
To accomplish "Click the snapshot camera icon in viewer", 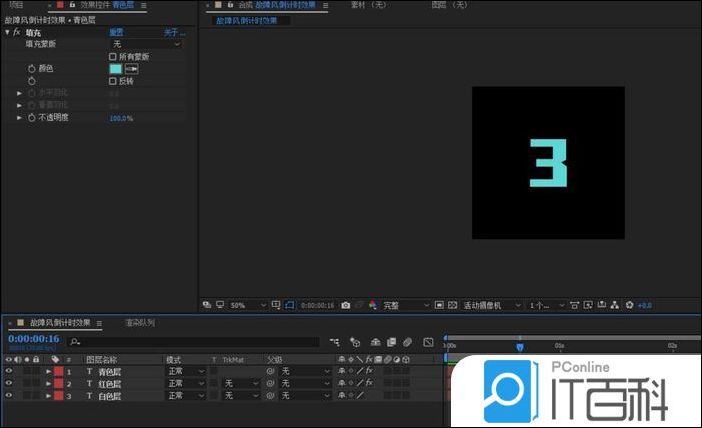I will [346, 305].
